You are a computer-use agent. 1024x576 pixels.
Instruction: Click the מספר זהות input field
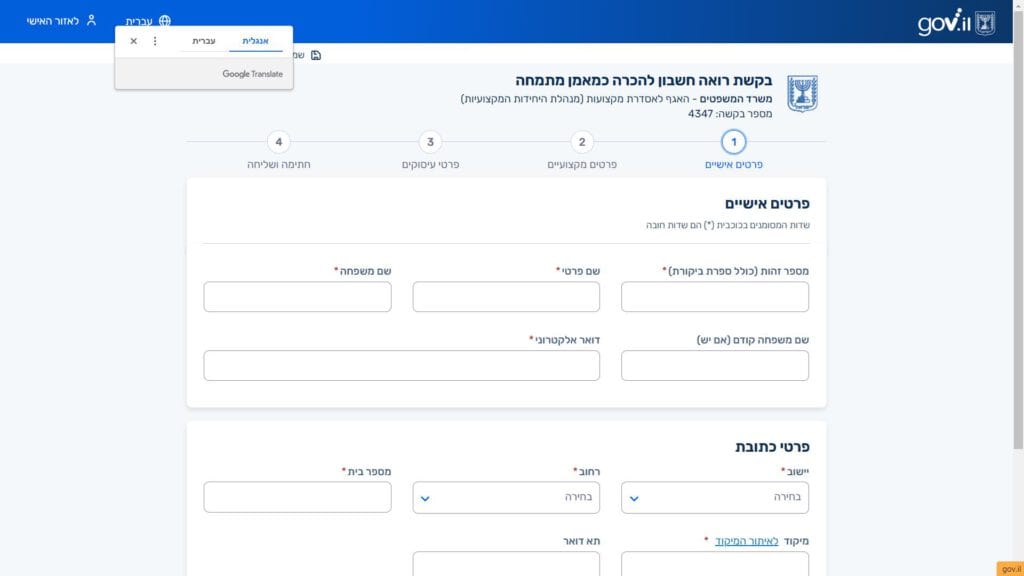click(x=714, y=297)
